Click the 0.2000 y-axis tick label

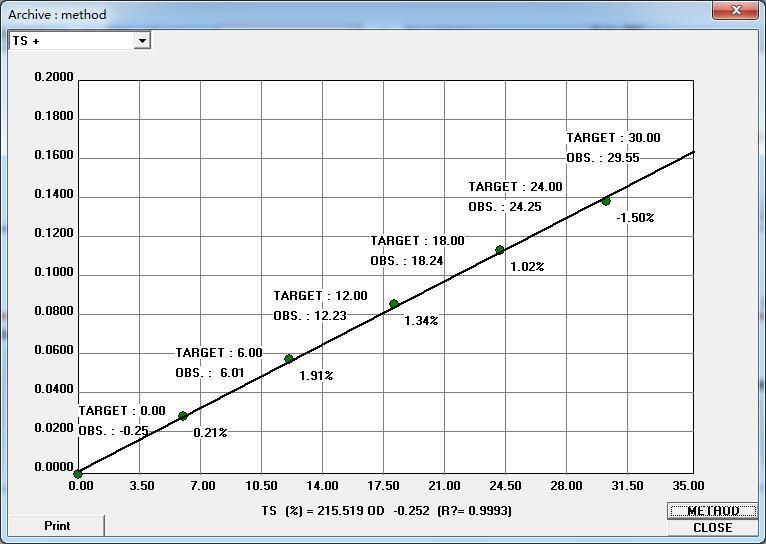click(x=54, y=77)
